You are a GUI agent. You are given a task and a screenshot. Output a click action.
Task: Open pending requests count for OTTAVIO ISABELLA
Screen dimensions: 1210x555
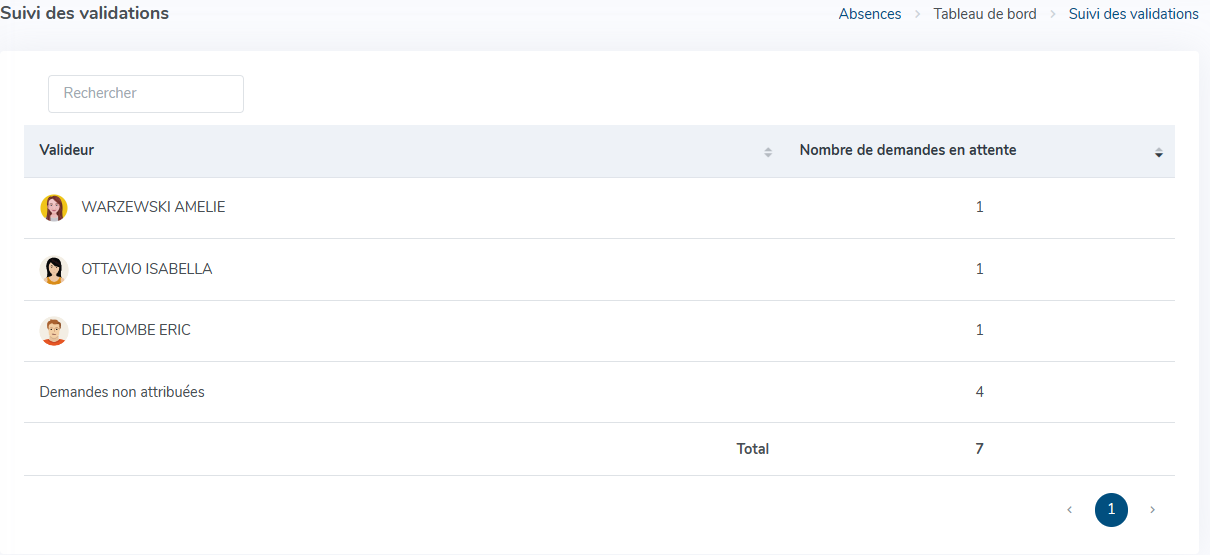(979, 269)
